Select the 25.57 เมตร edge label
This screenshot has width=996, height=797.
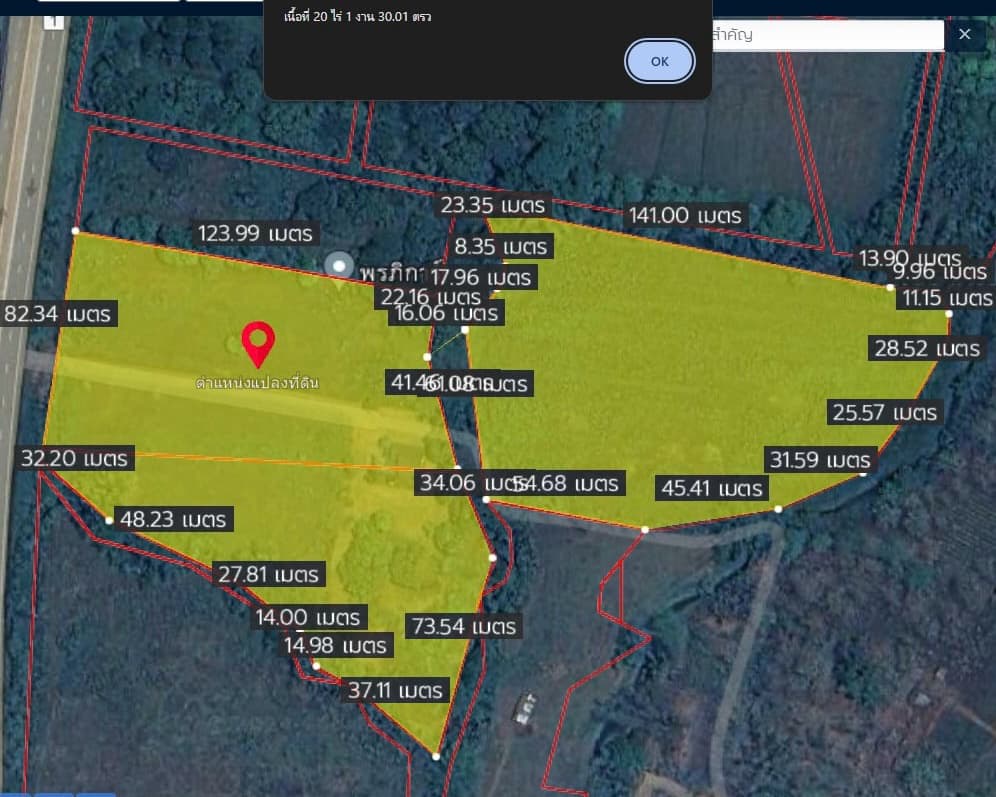pos(884,412)
